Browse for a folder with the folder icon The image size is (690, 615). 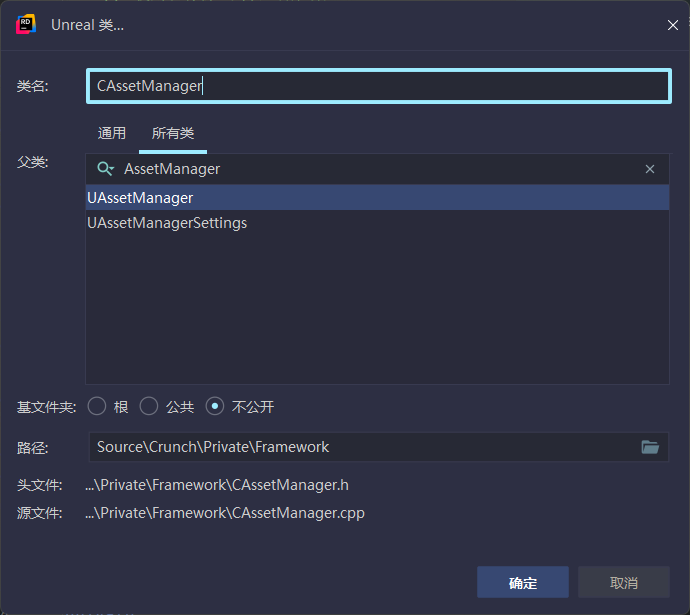click(650, 447)
